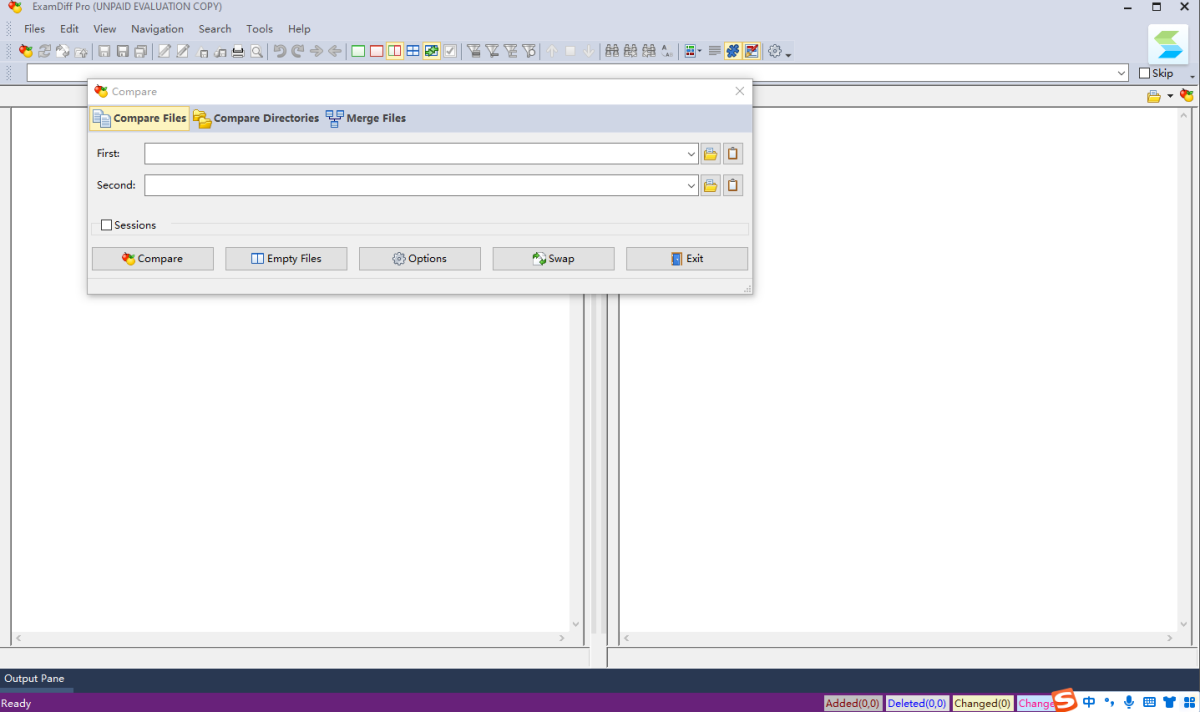Click the Save All stacked-disks icon
The height and width of the screenshot is (712, 1200).
point(141,51)
